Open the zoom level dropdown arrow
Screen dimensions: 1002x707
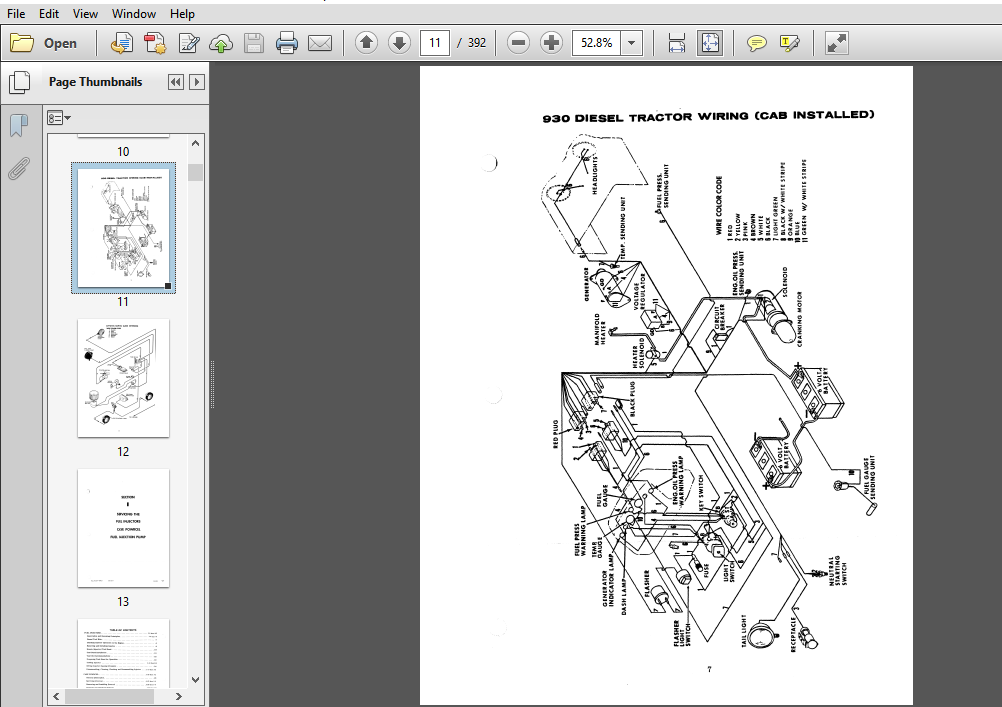[x=631, y=43]
